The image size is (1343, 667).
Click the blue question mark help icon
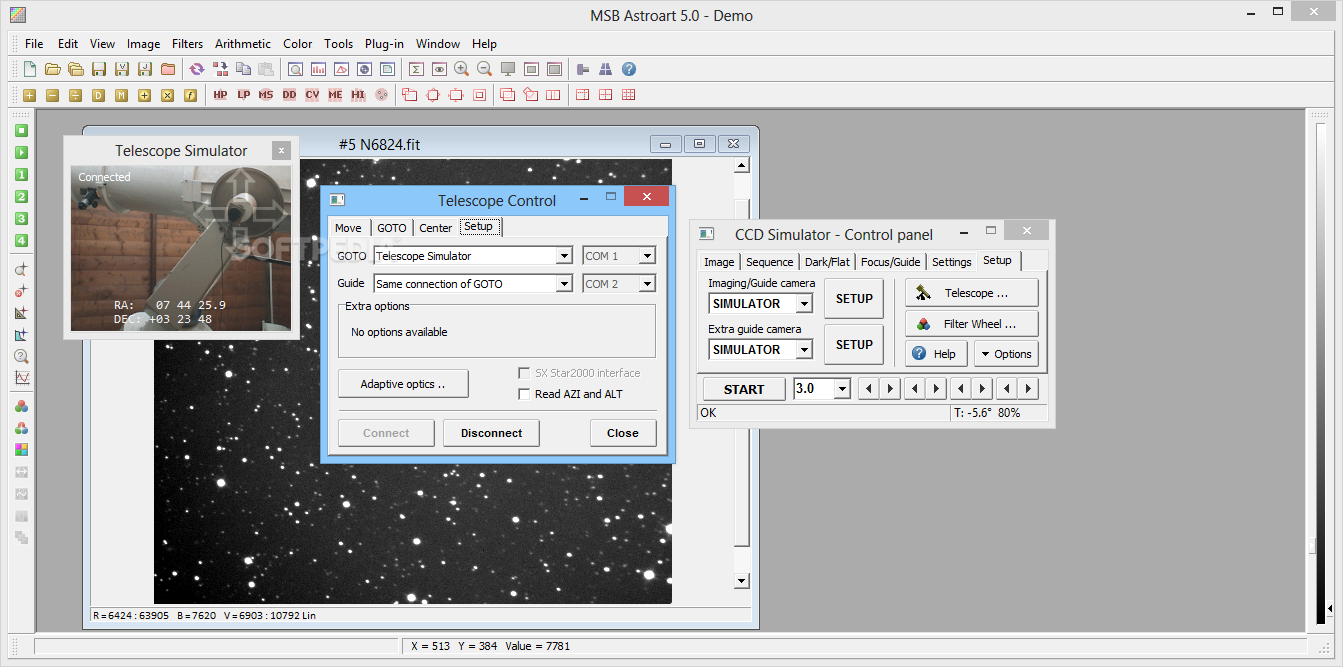click(629, 69)
